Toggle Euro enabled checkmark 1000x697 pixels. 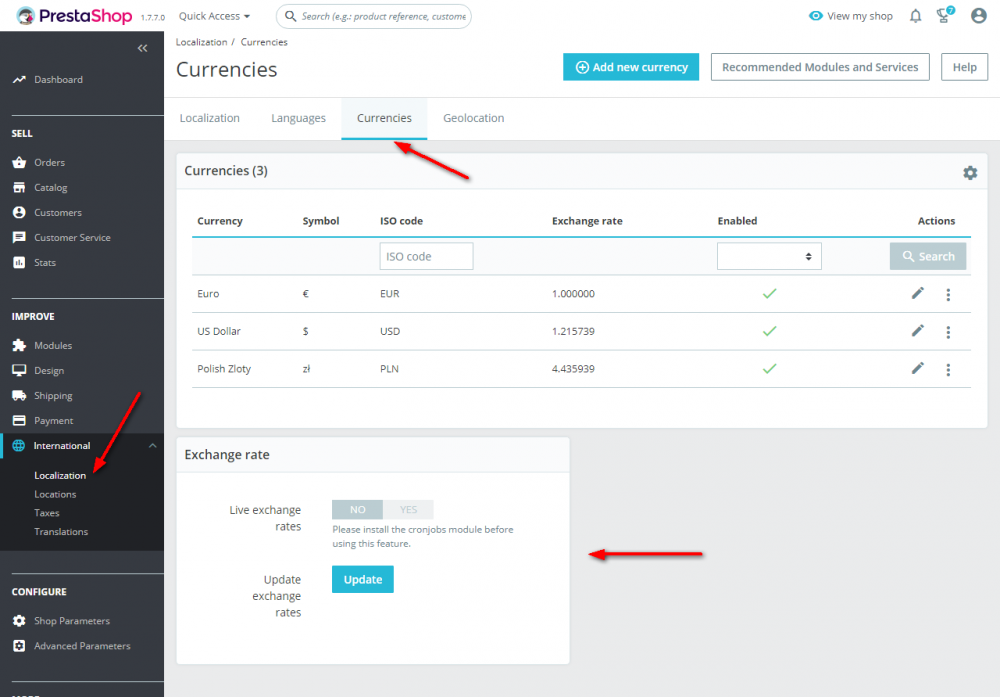[769, 293]
